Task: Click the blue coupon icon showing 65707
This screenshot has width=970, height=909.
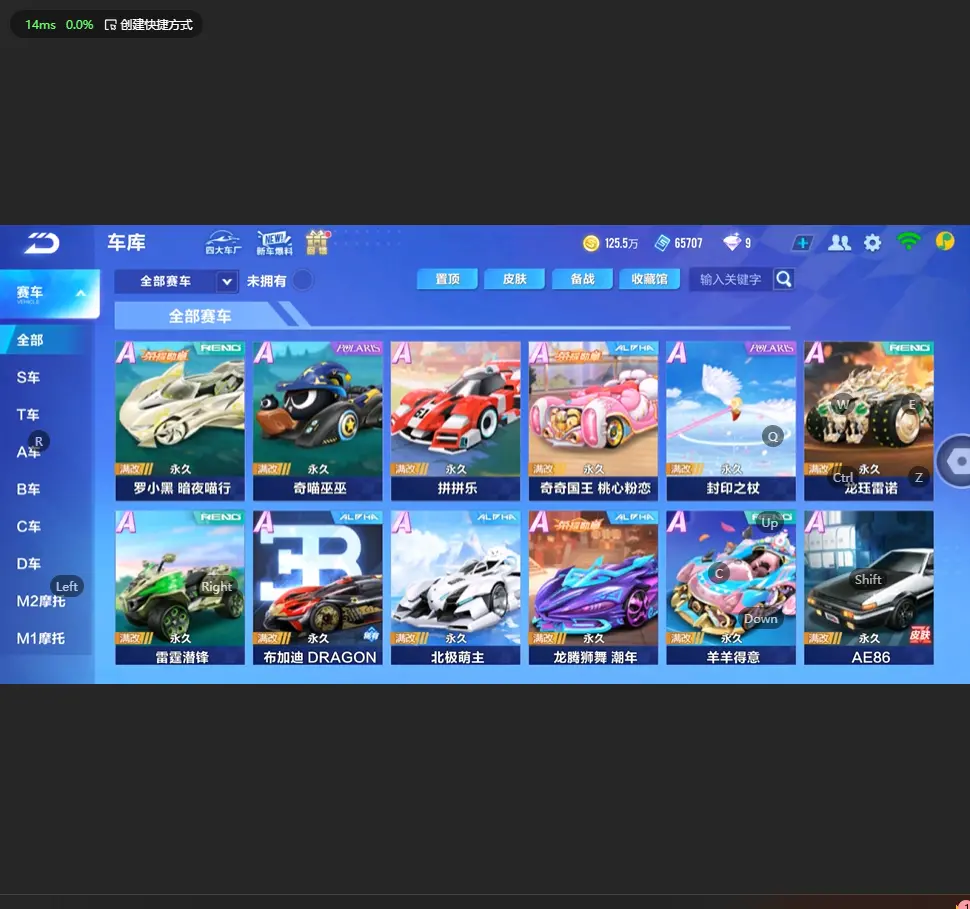Action: [x=663, y=243]
